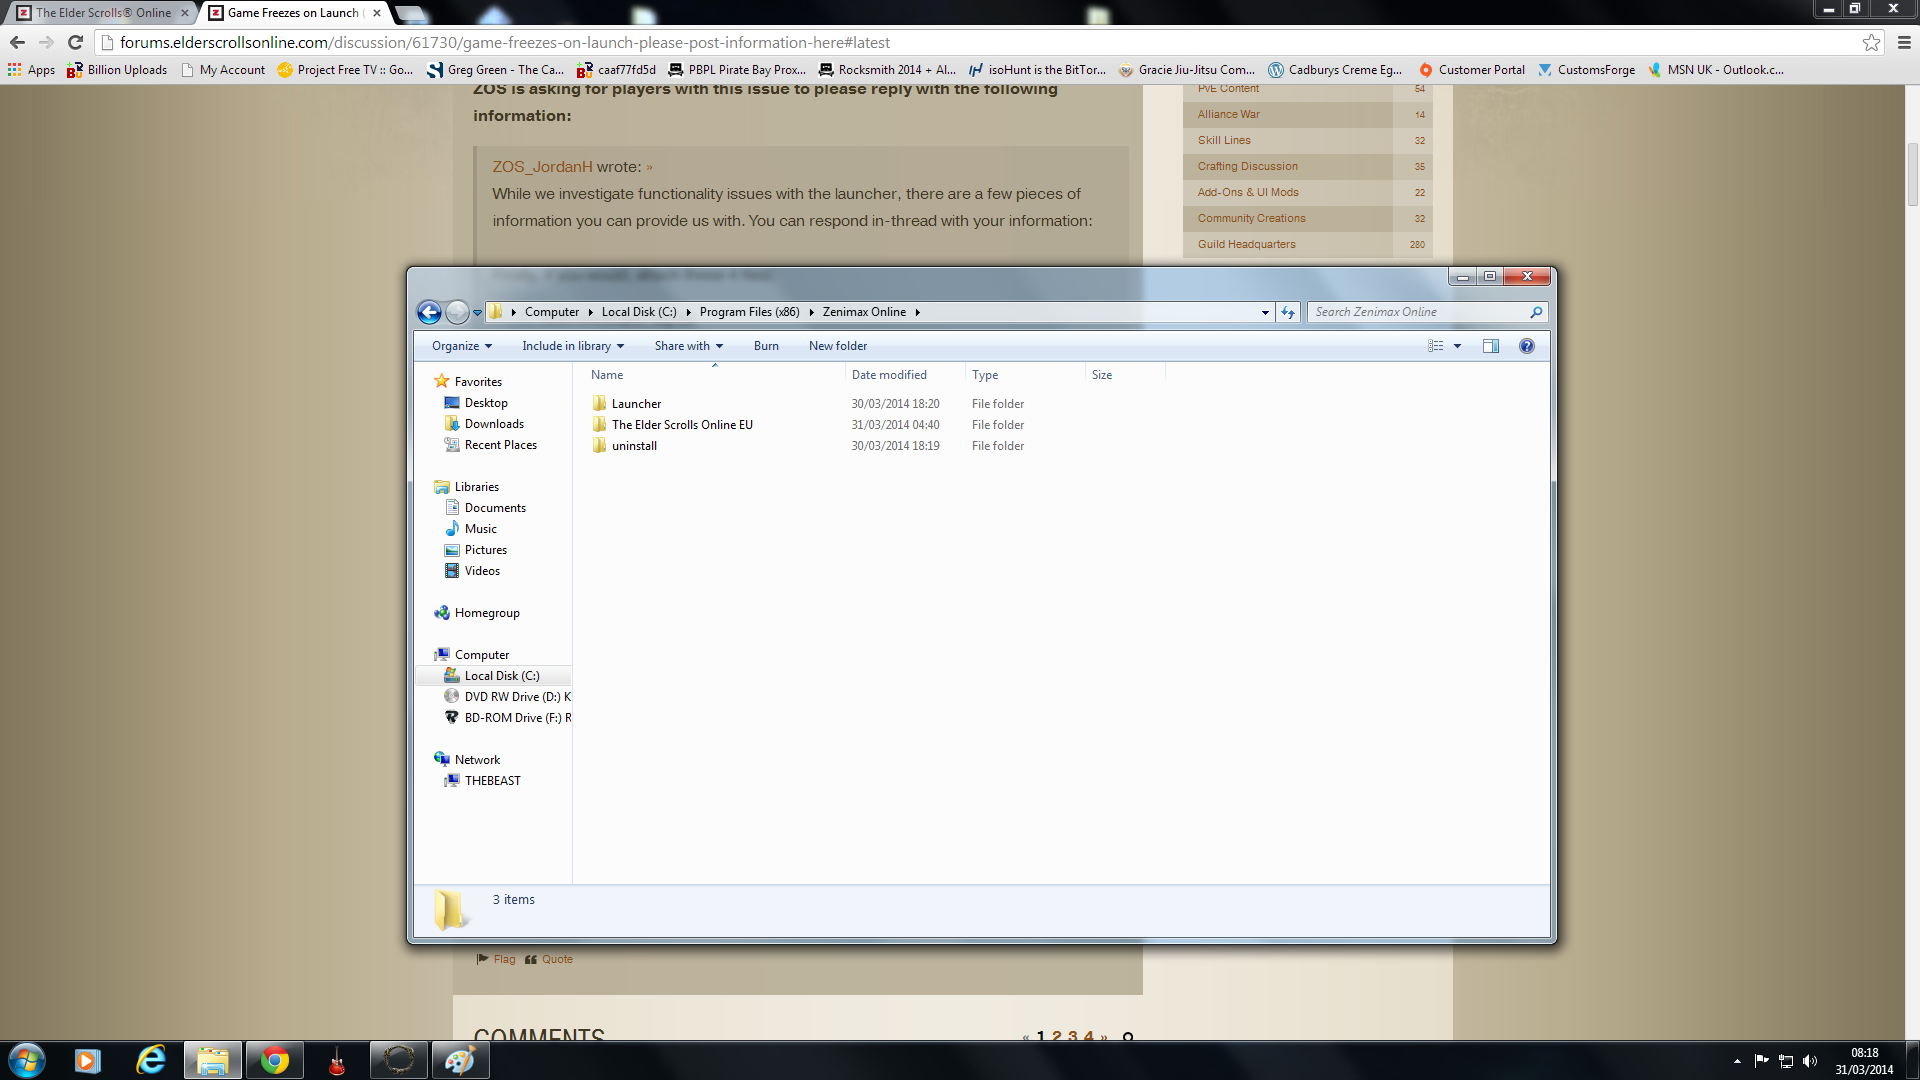Open Homegroup in the navigation pane
This screenshot has width=1920, height=1080.
[x=487, y=613]
